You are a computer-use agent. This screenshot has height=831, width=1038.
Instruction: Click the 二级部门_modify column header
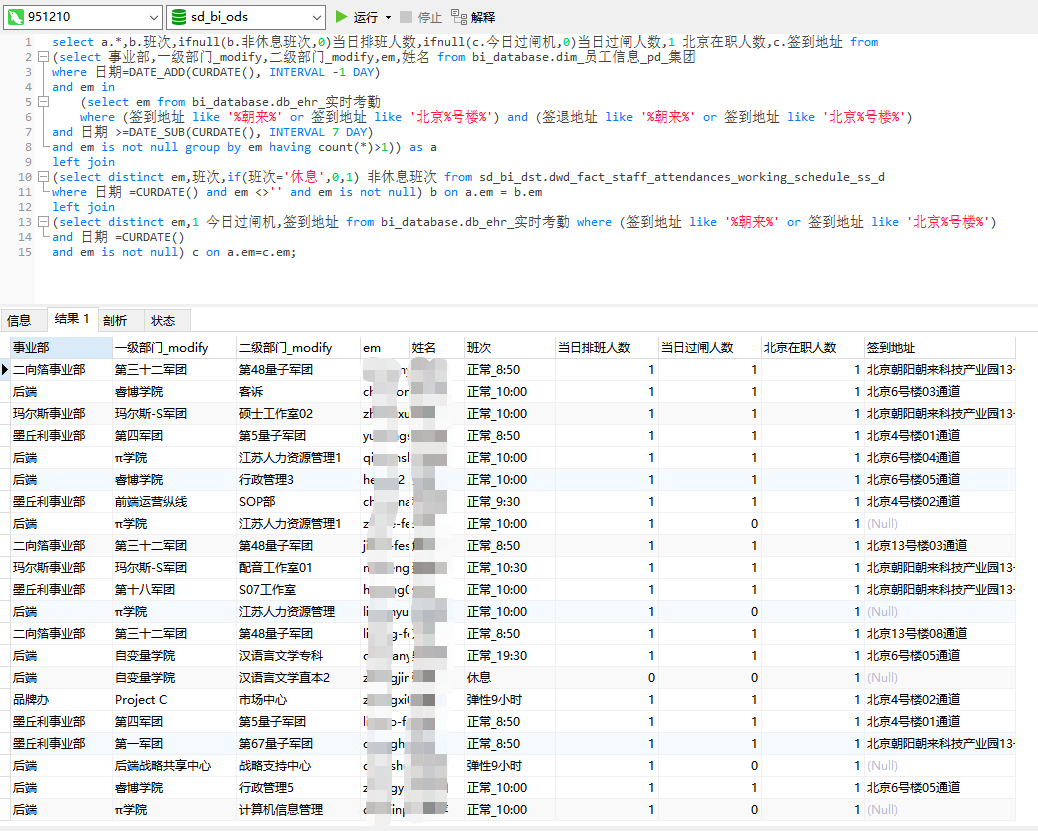(x=298, y=348)
